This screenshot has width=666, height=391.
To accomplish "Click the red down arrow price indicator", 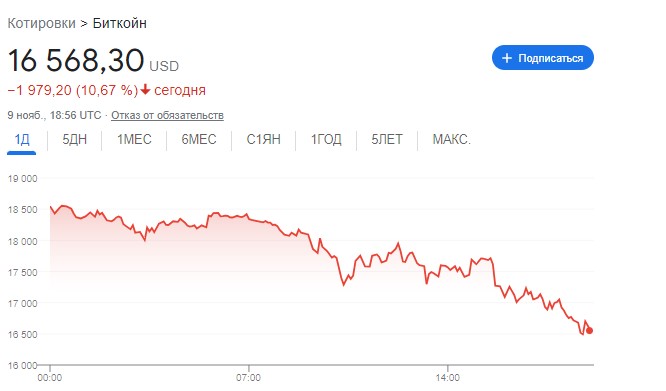I will pyautogui.click(x=145, y=90).
